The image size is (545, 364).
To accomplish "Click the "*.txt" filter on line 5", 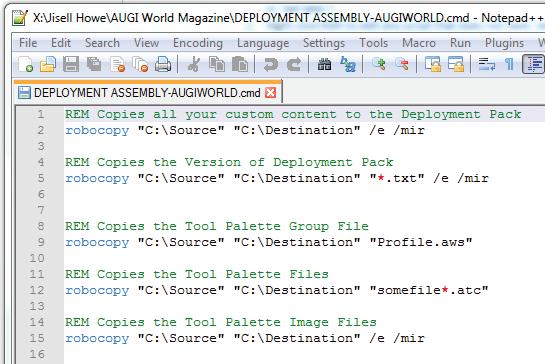I will (x=397, y=178).
